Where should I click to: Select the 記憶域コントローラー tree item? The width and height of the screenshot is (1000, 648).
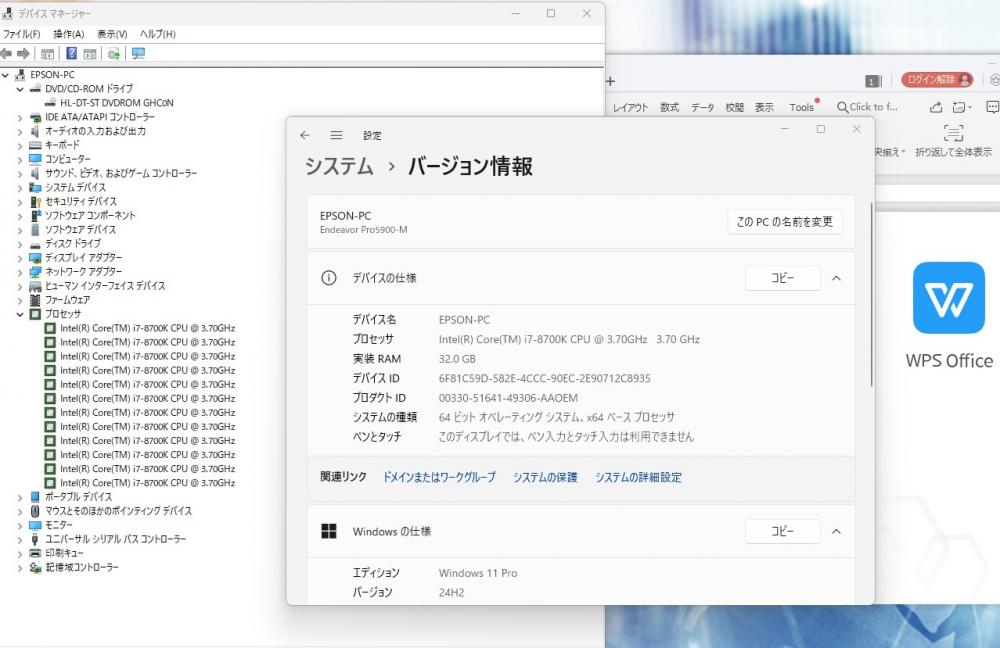[x=82, y=567]
